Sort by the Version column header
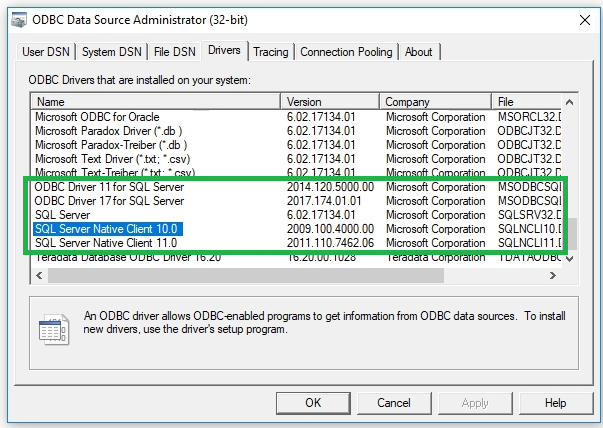 click(331, 102)
